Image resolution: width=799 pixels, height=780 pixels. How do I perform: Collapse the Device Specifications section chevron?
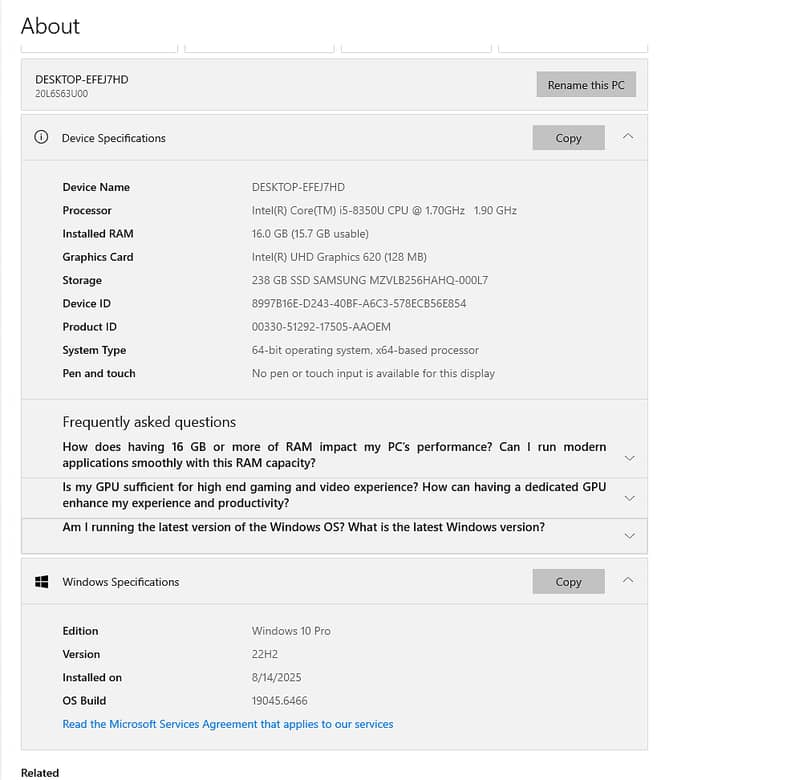pos(628,137)
